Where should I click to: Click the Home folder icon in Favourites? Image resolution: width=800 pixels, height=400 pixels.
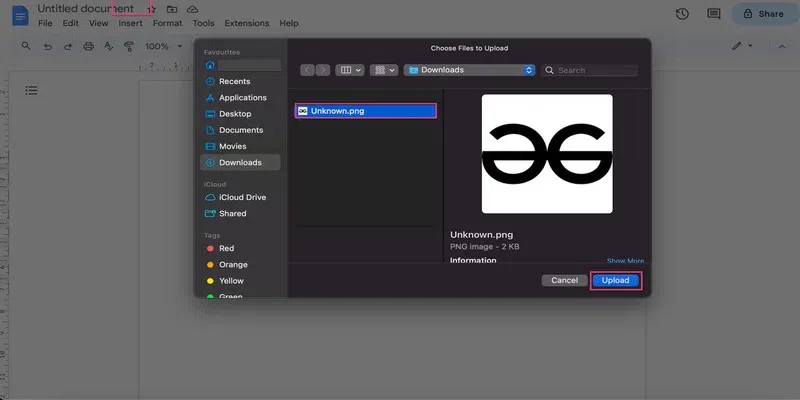tap(210, 65)
